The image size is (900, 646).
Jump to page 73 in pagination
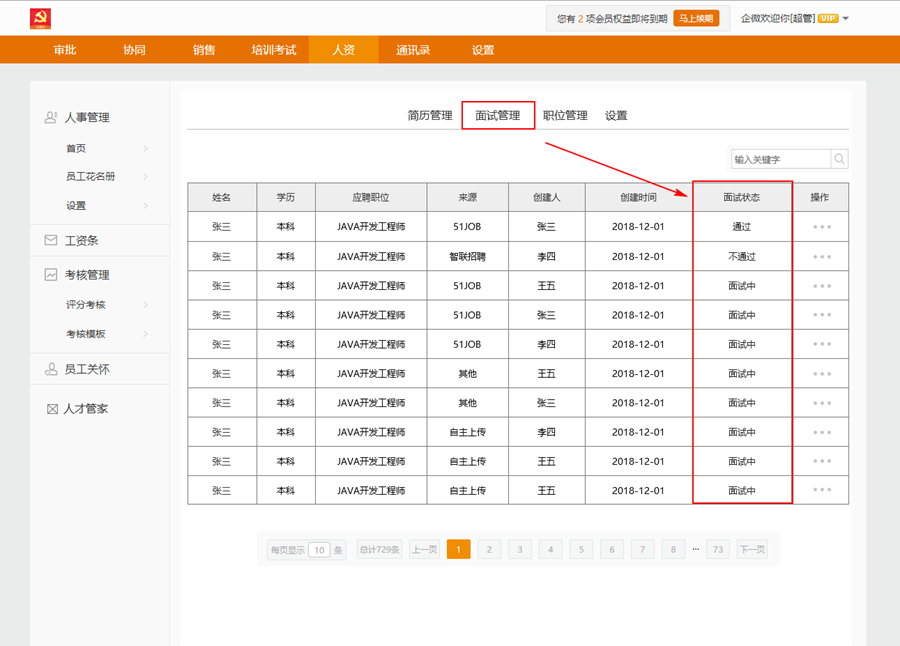point(717,549)
